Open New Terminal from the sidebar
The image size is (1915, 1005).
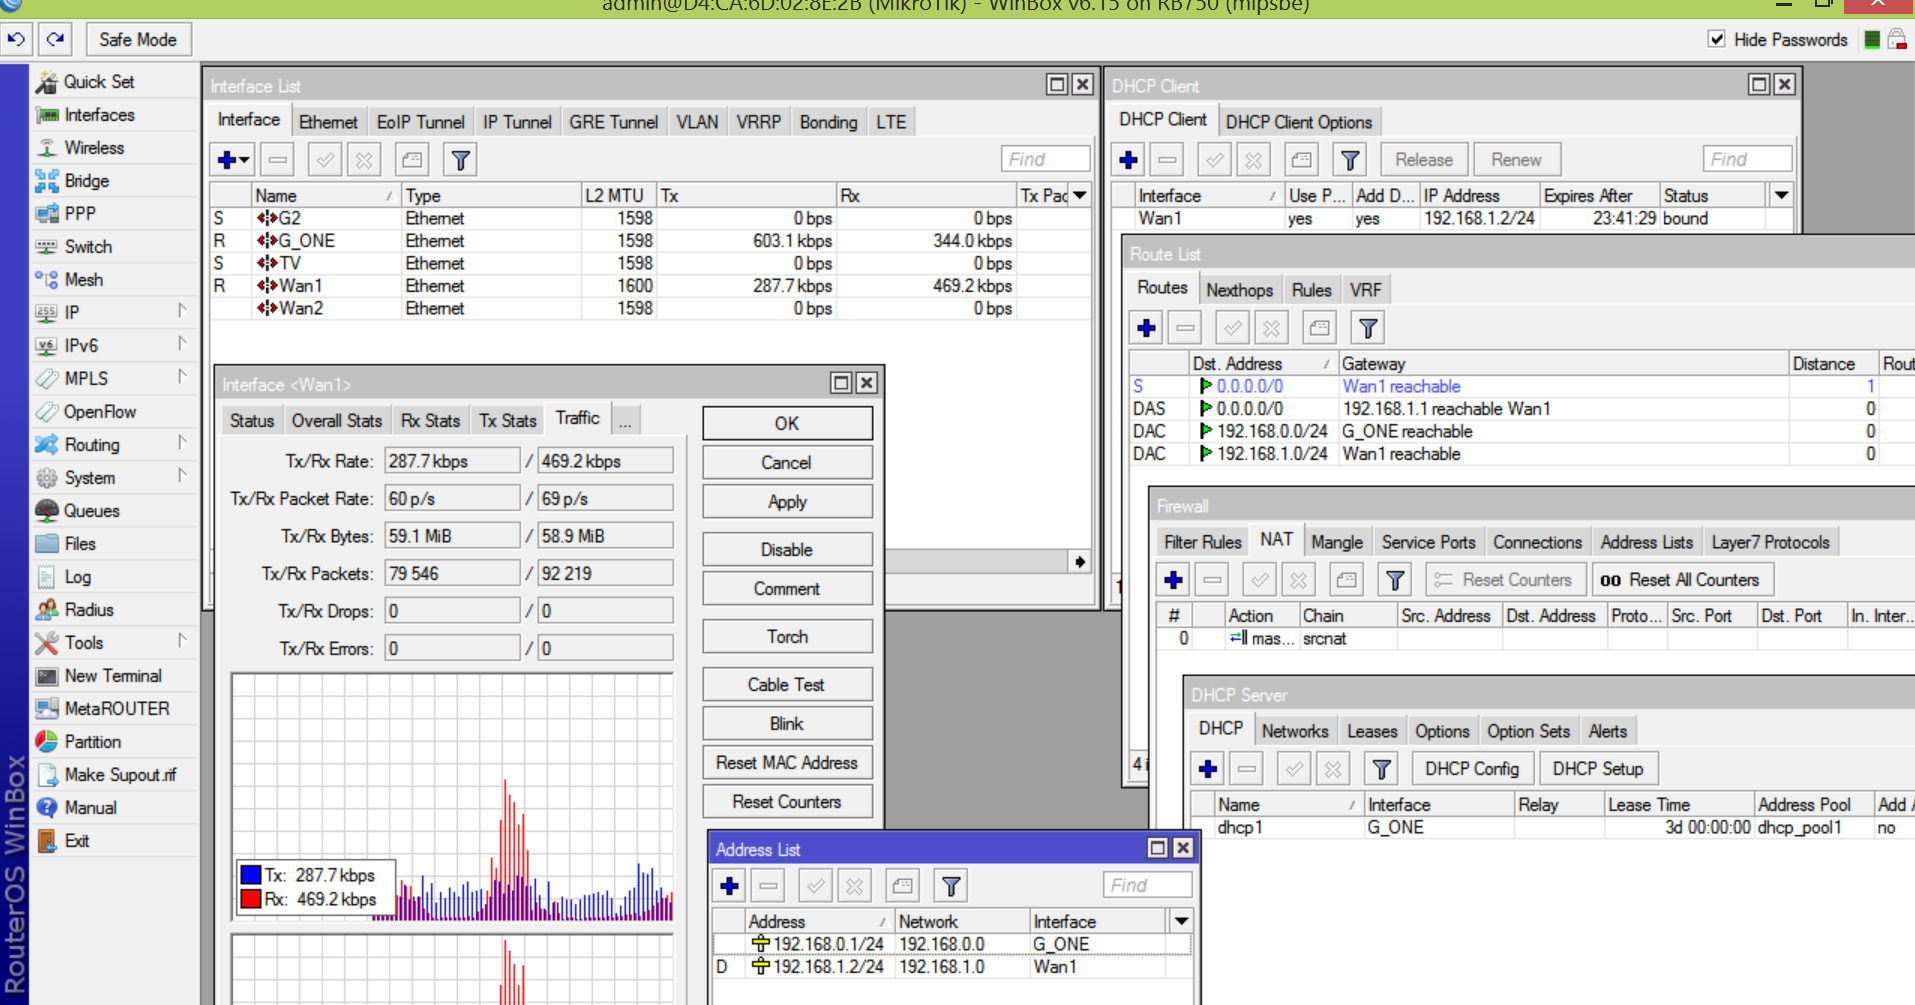coord(113,676)
